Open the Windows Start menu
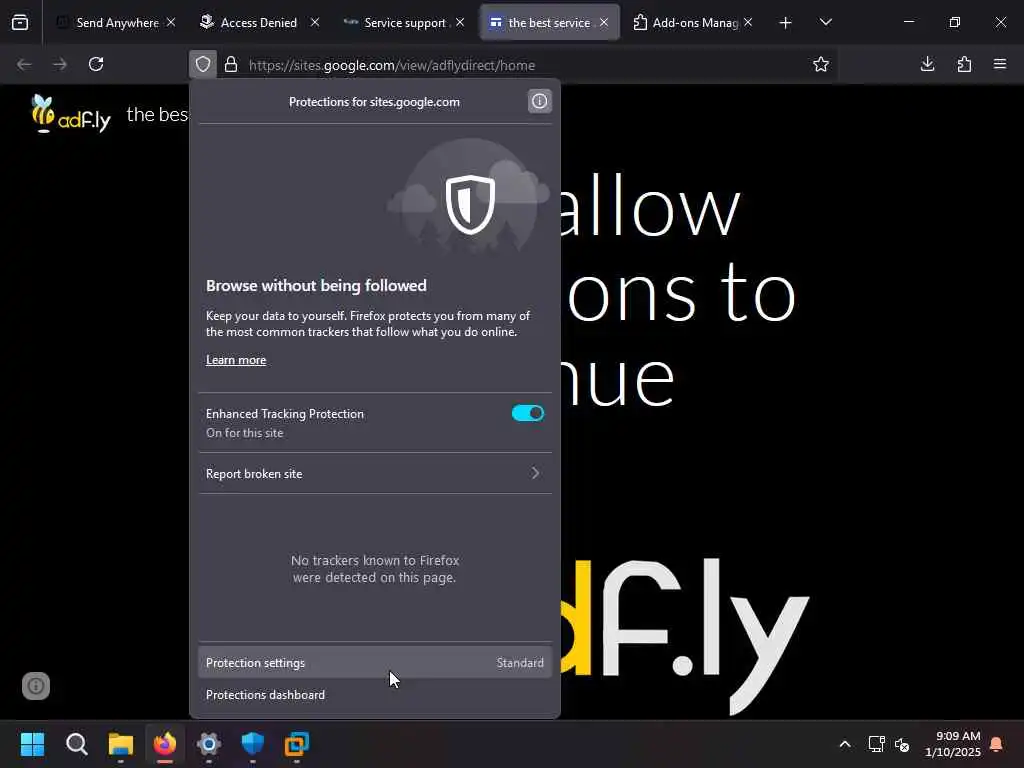Image resolution: width=1024 pixels, height=768 pixels. 32,744
